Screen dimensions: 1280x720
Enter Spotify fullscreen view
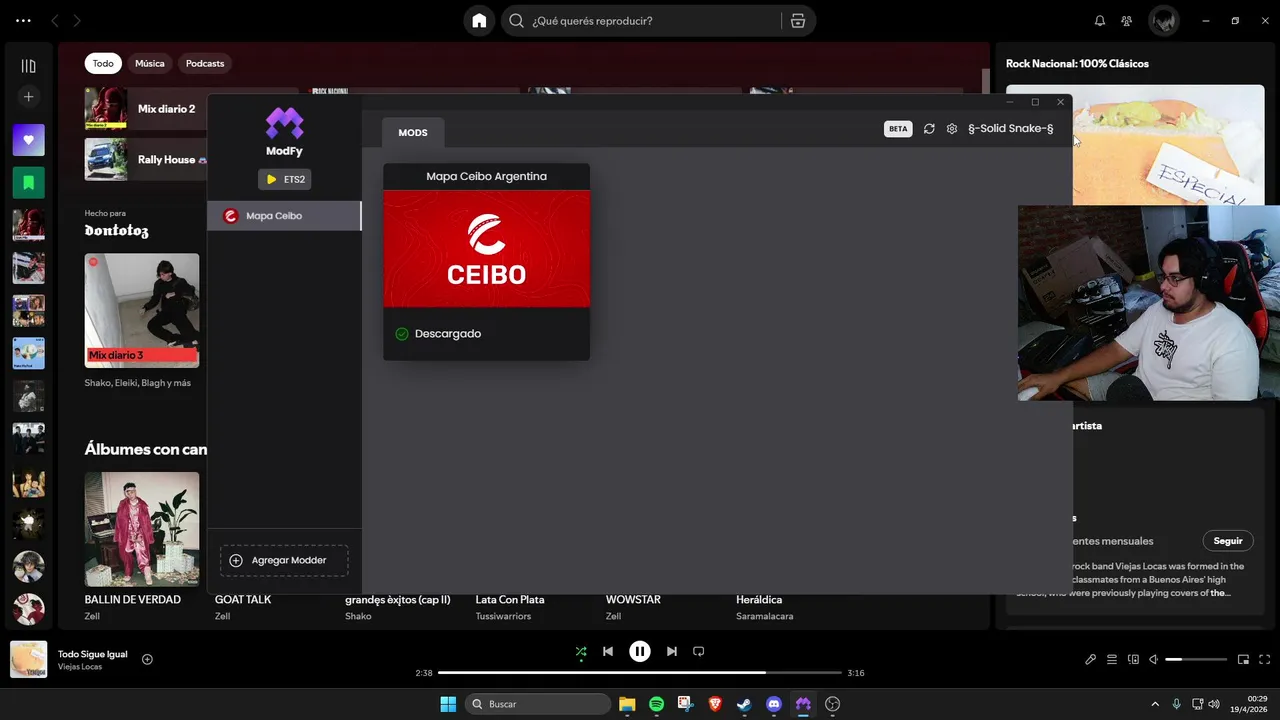[1265, 659]
